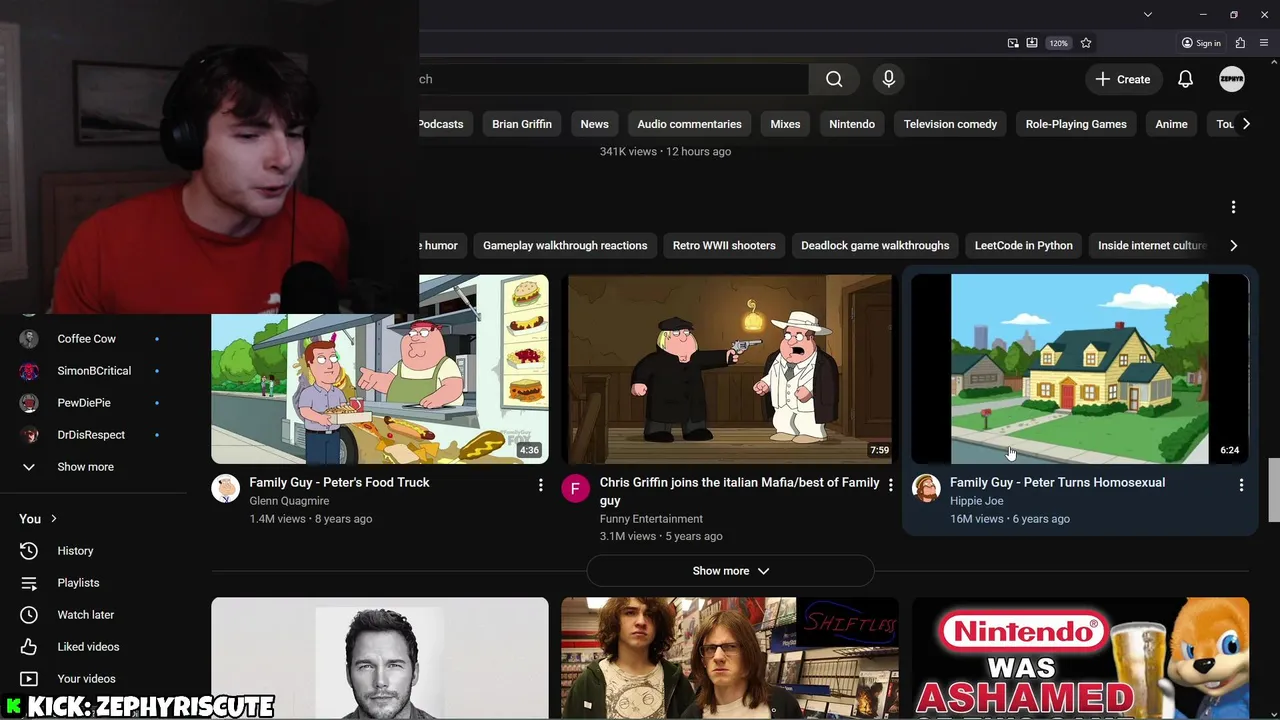Image resolution: width=1280 pixels, height=720 pixels.
Task: Open Family Guy - Peter Turns Homosexual title
Action: [x=1057, y=482]
